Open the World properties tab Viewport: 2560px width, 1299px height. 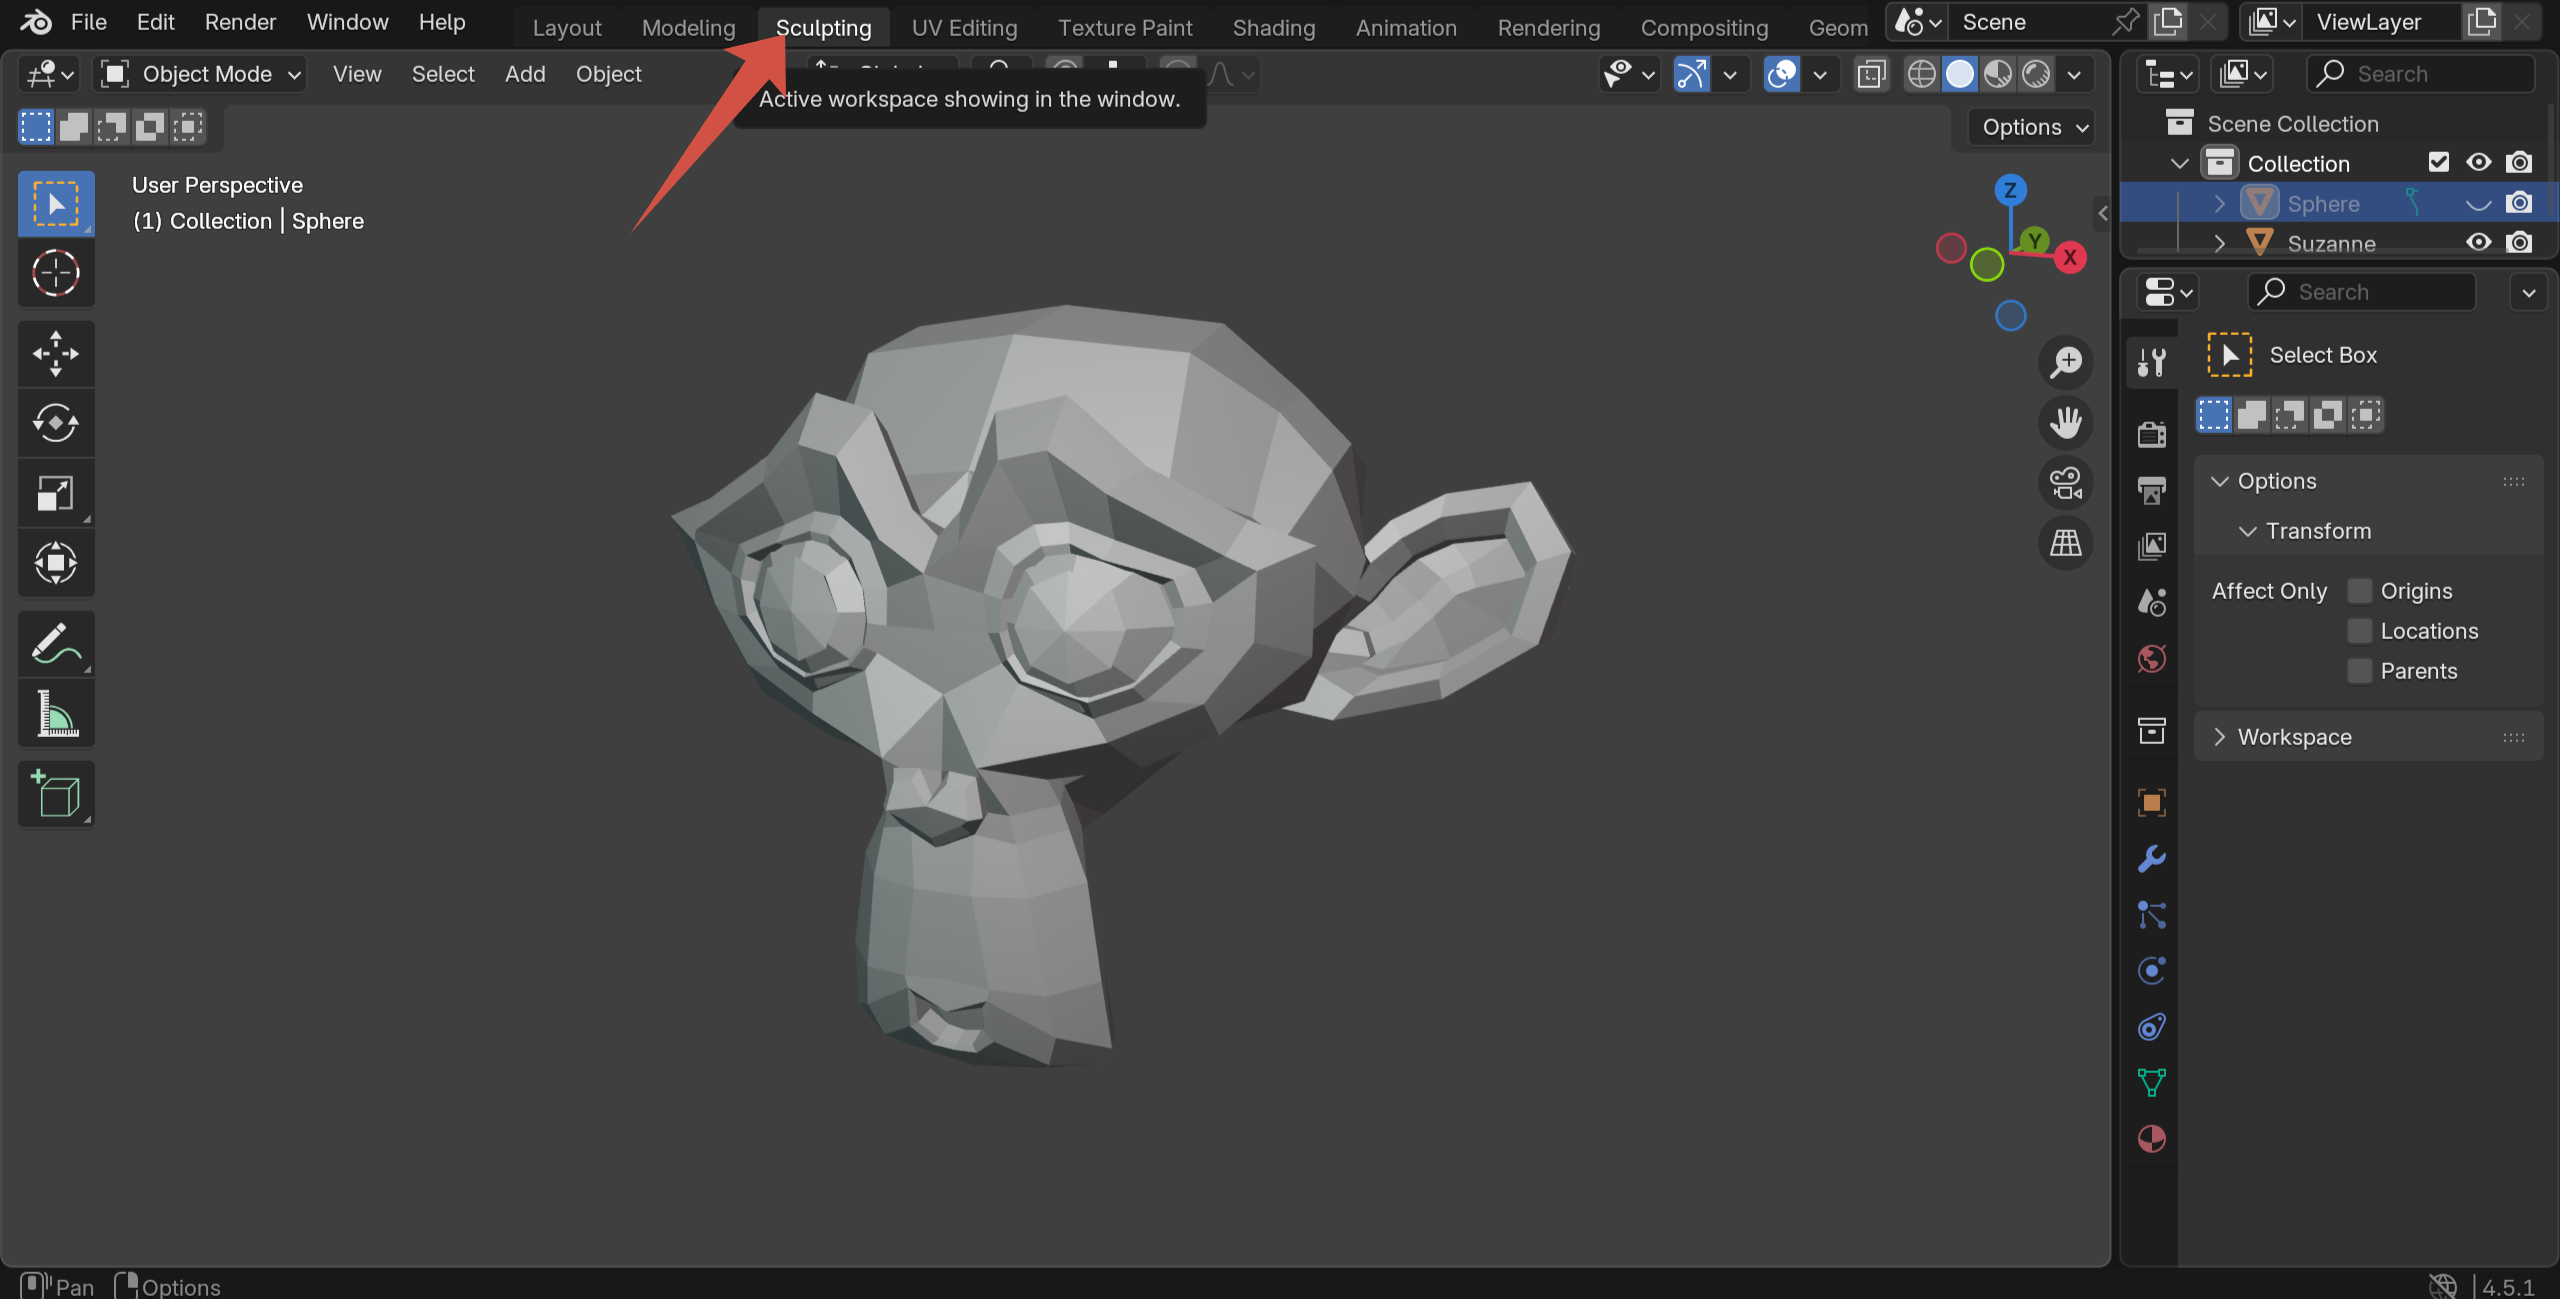(2152, 658)
